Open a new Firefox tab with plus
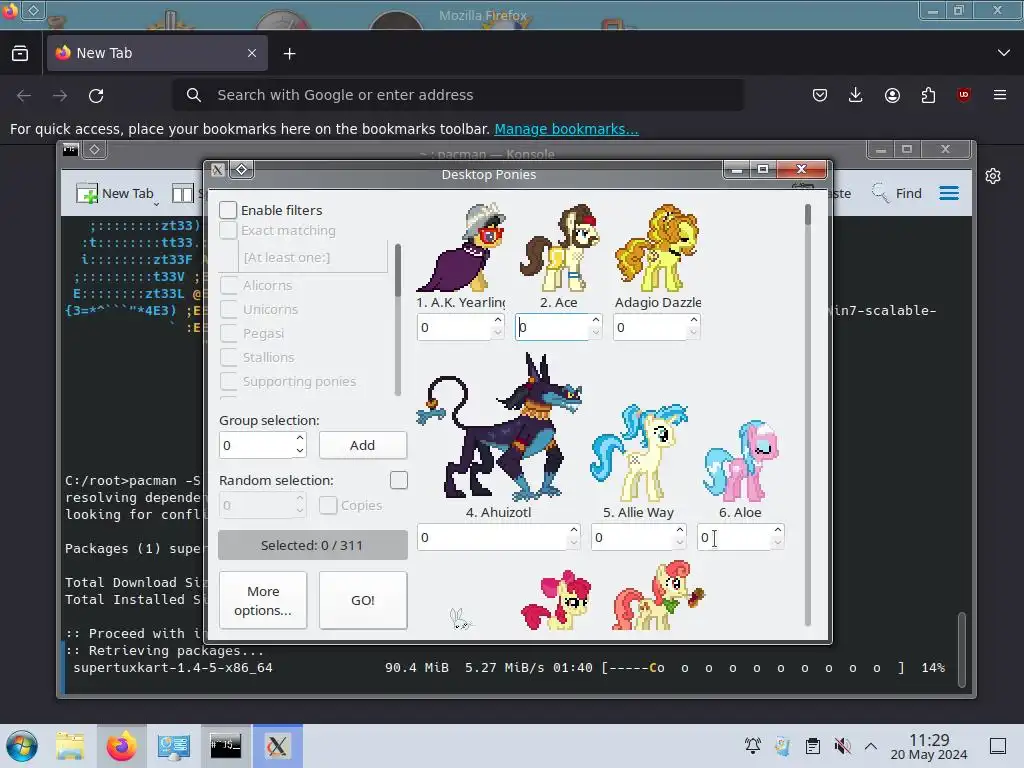 (x=289, y=54)
